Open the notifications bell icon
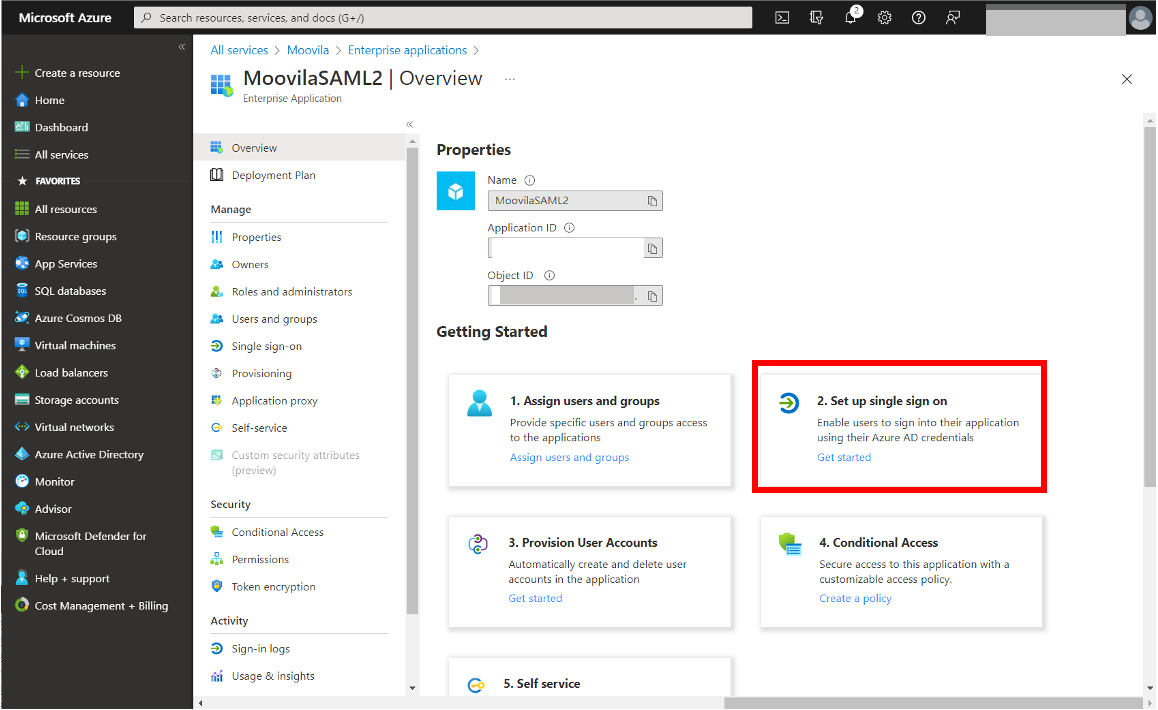Image resolution: width=1158 pixels, height=710 pixels. (x=851, y=17)
